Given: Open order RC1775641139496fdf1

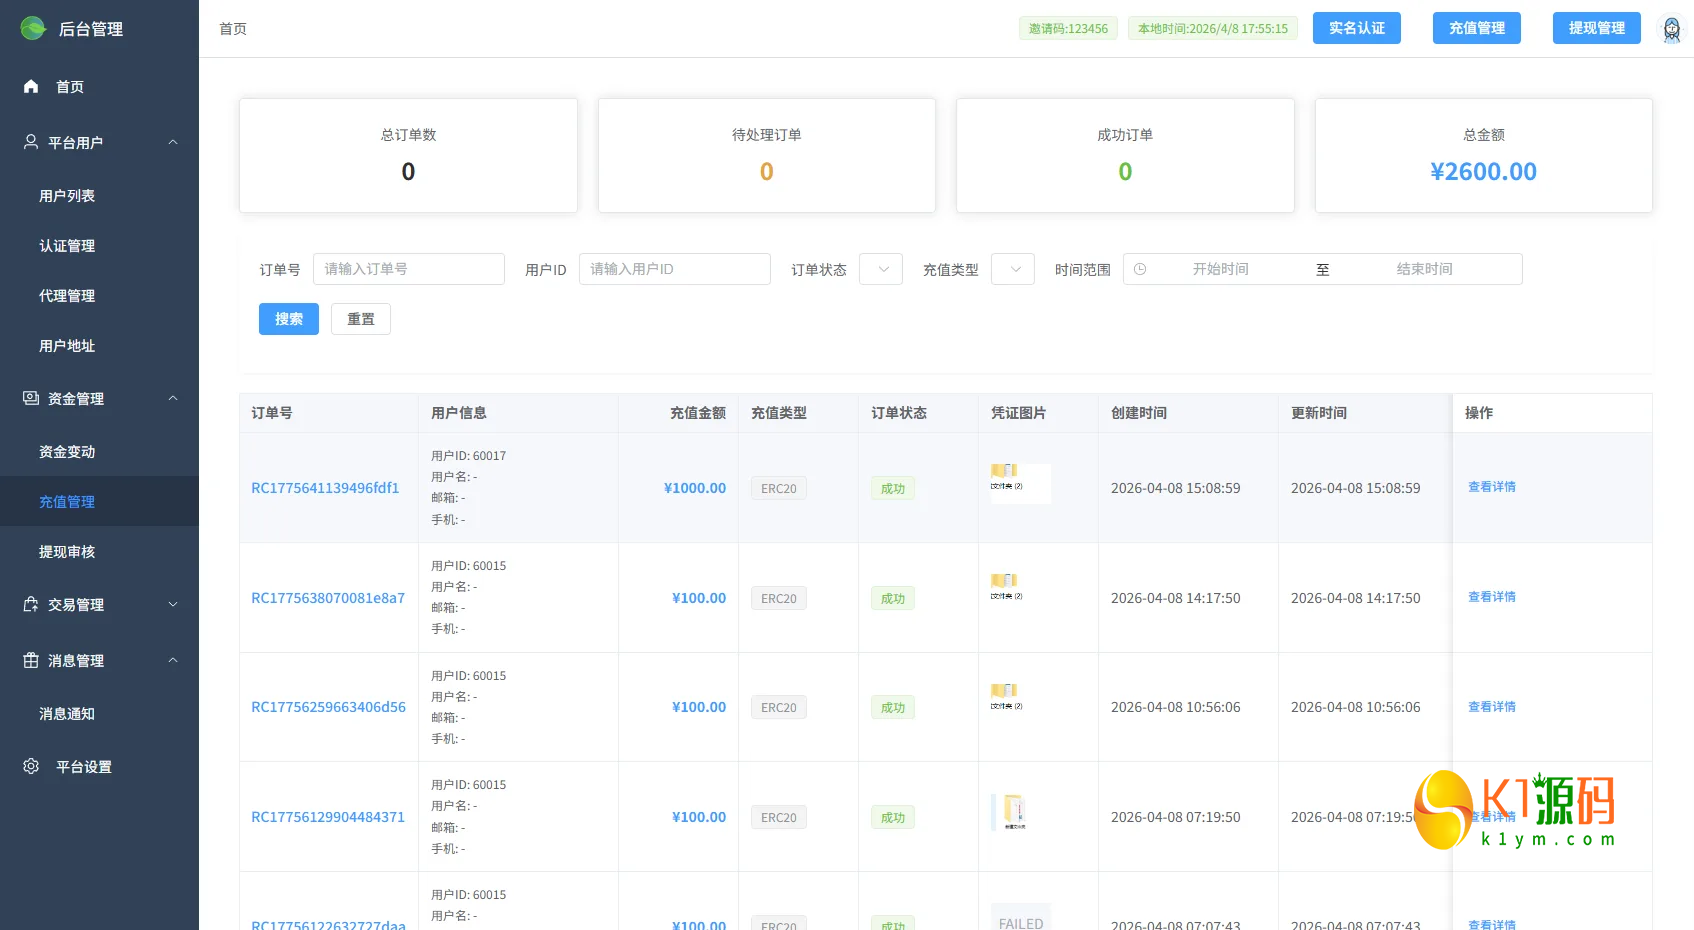Looking at the screenshot, I should pyautogui.click(x=325, y=488).
